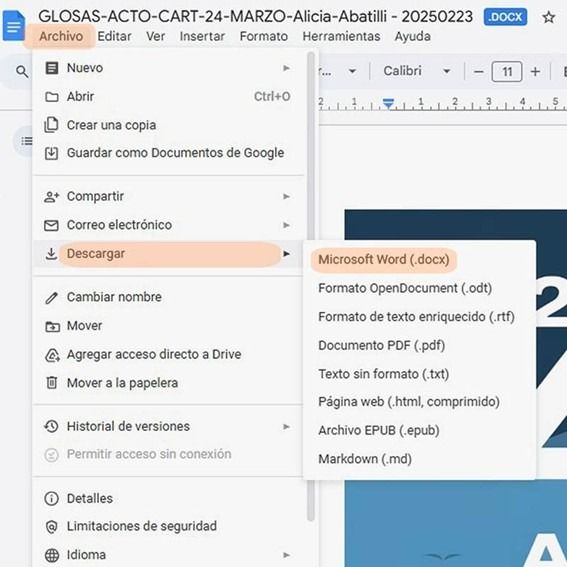Click the Crear una copia icon
Screen dimensions: 567x567
(51, 125)
